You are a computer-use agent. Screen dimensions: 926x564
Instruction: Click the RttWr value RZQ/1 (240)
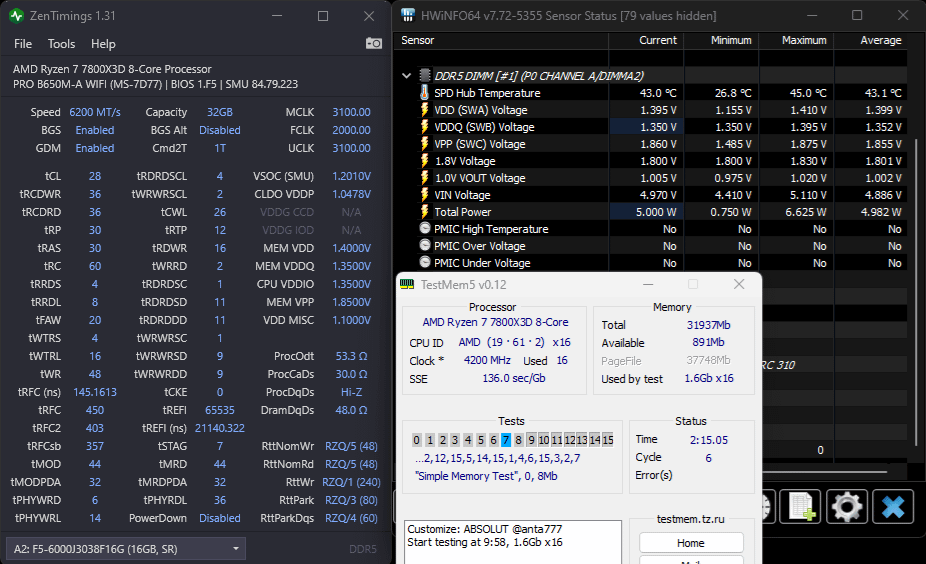[351, 482]
